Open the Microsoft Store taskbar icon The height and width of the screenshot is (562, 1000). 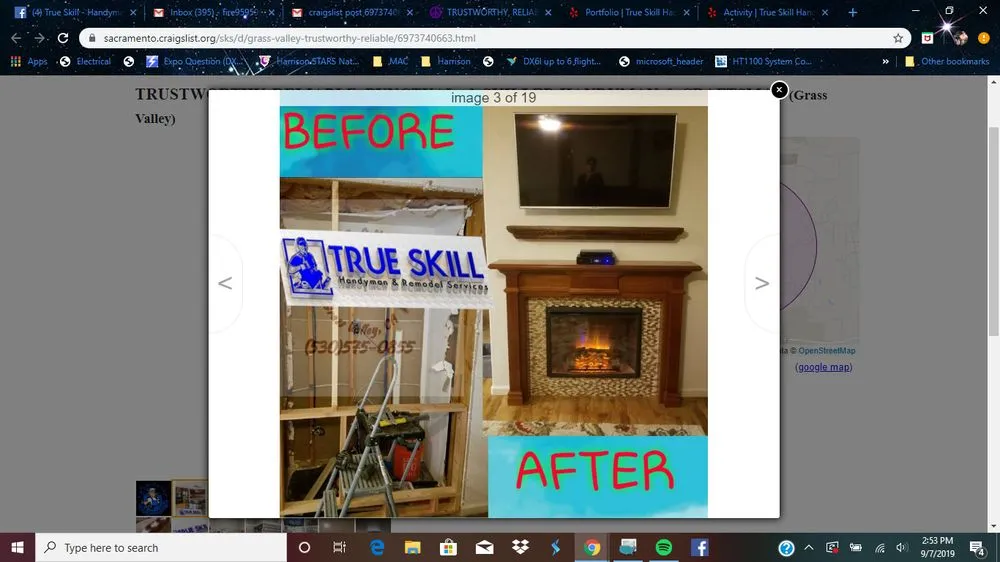(x=448, y=547)
